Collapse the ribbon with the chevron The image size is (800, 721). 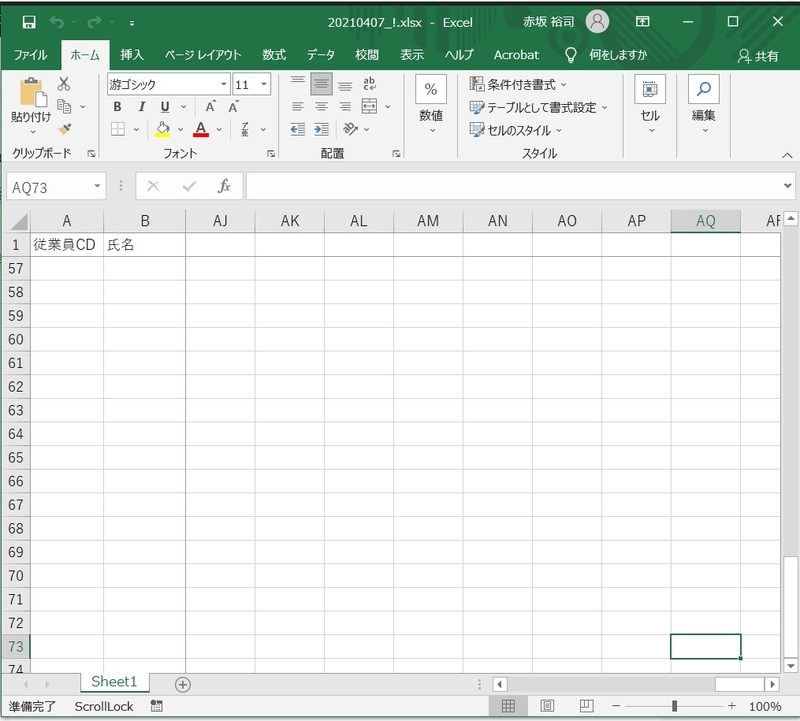pos(787,155)
